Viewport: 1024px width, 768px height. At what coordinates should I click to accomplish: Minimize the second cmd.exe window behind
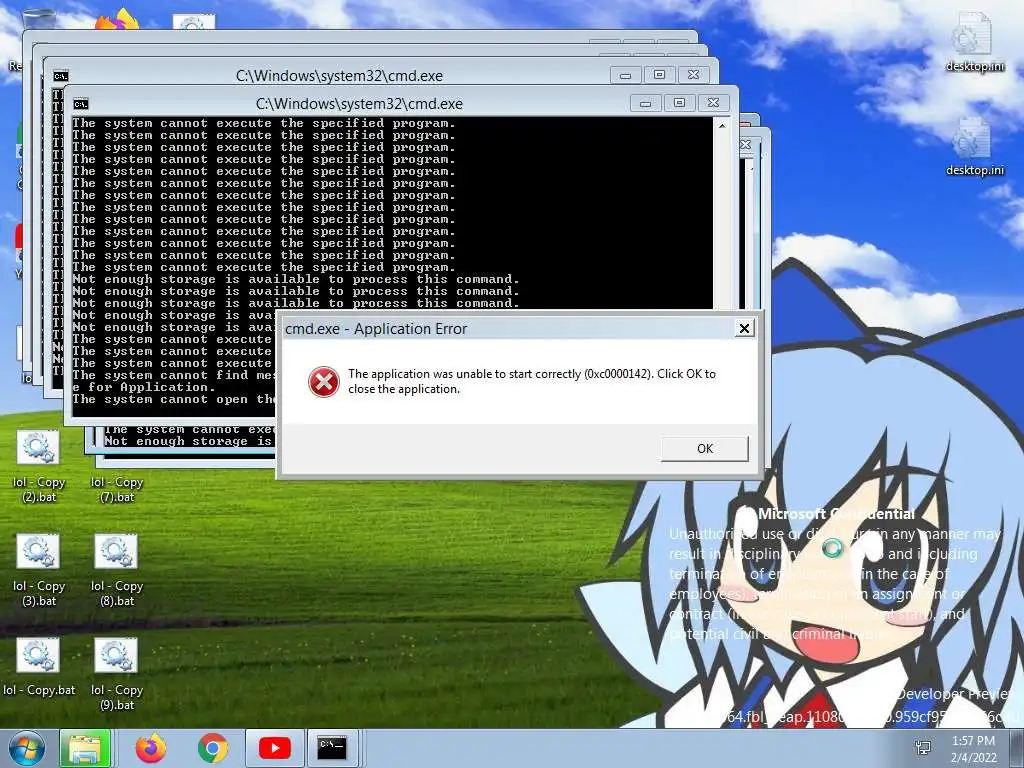[625, 75]
